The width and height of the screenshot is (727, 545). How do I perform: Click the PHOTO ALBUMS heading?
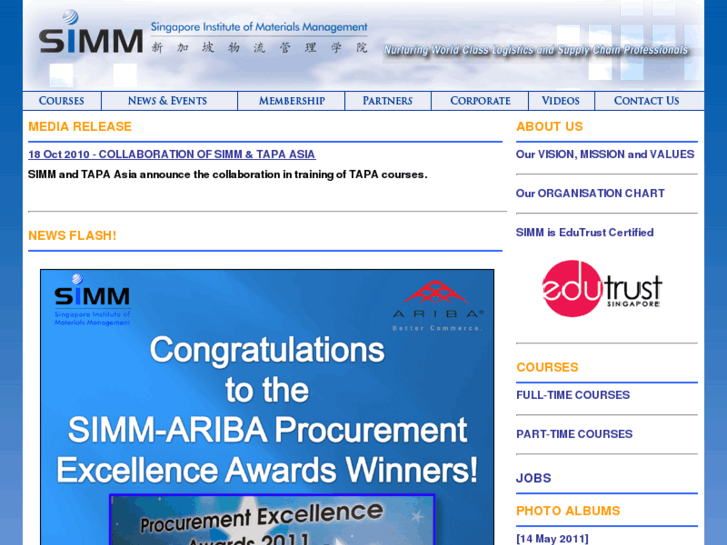coord(568,511)
